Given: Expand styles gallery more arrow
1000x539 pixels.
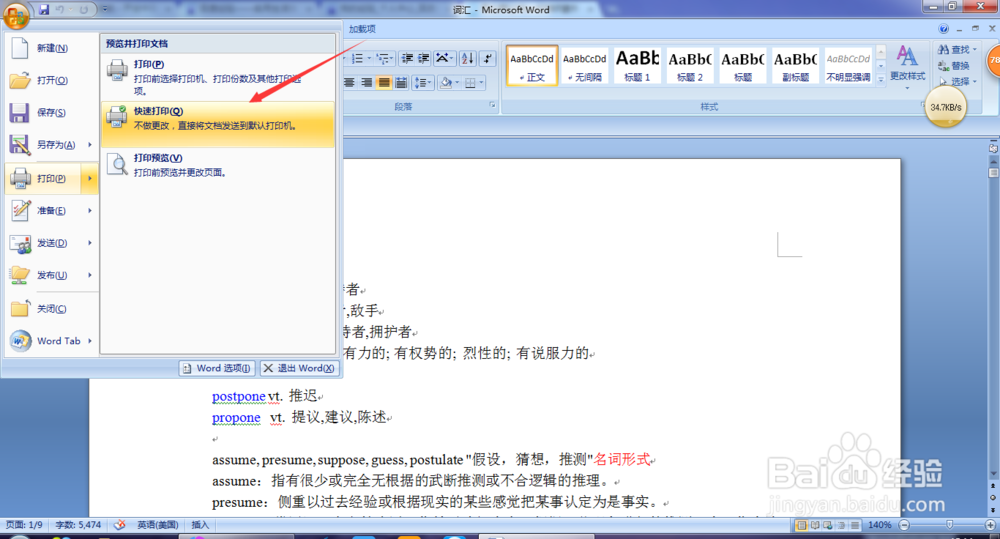Looking at the screenshot, I should click(x=881, y=79).
